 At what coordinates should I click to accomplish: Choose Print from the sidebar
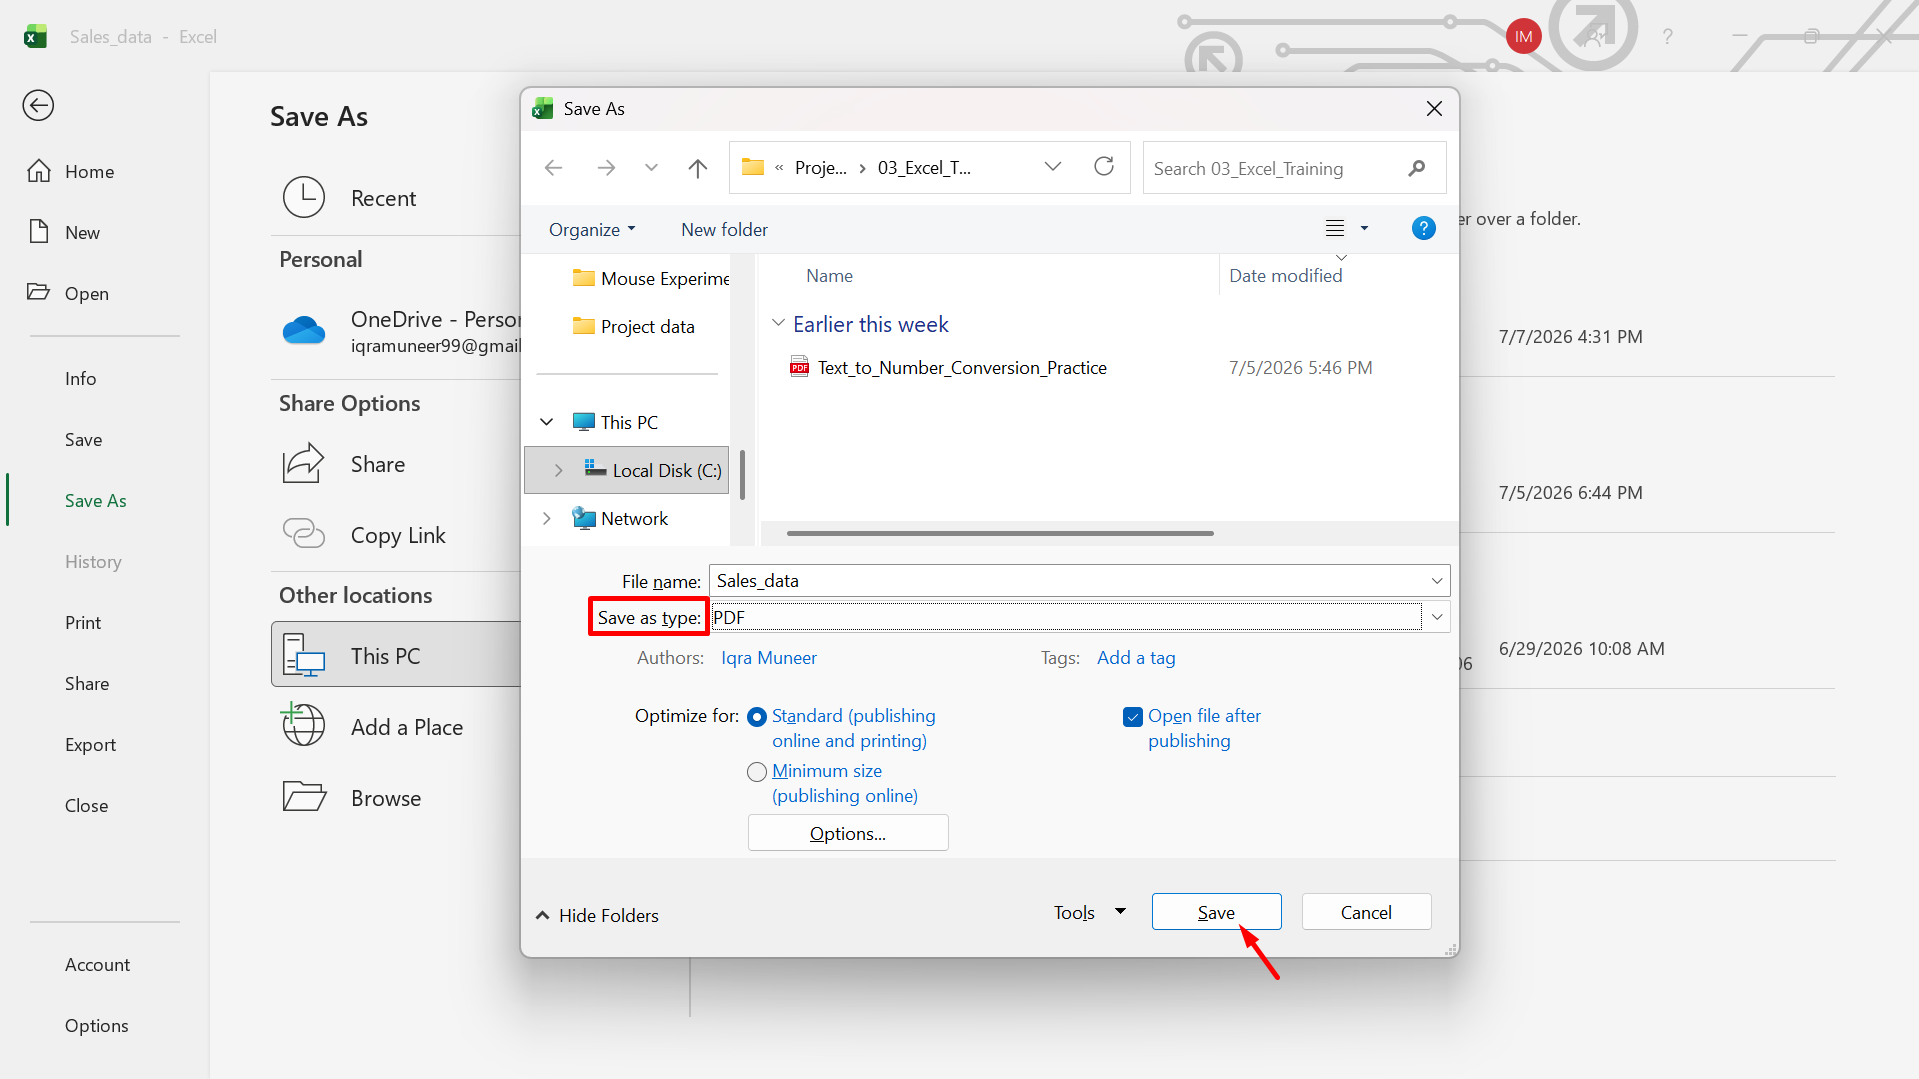coord(83,622)
